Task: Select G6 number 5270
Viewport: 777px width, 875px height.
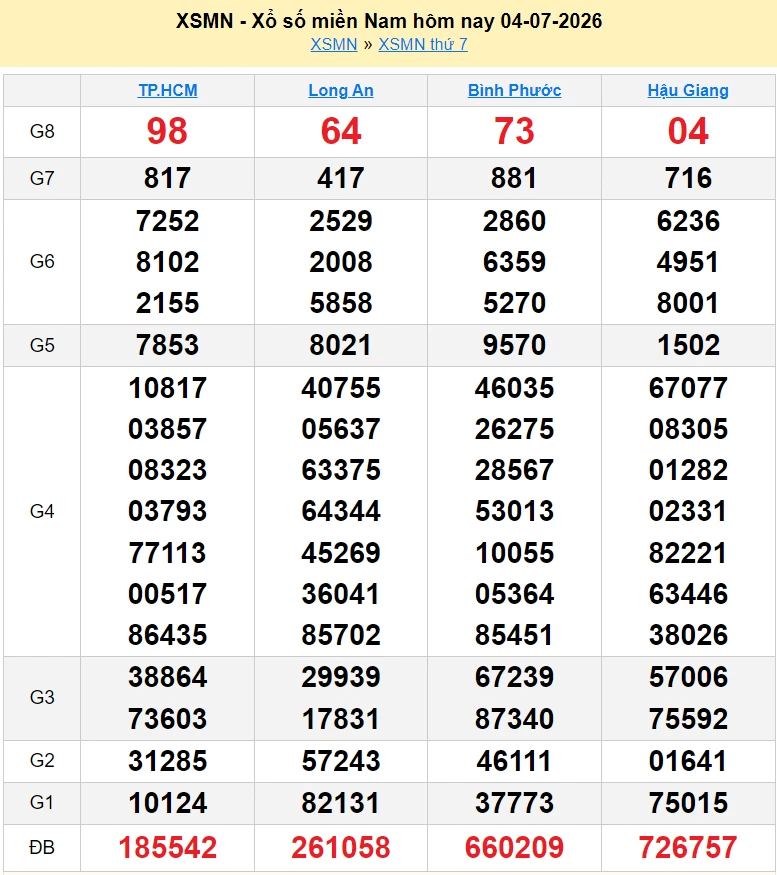Action: point(514,303)
